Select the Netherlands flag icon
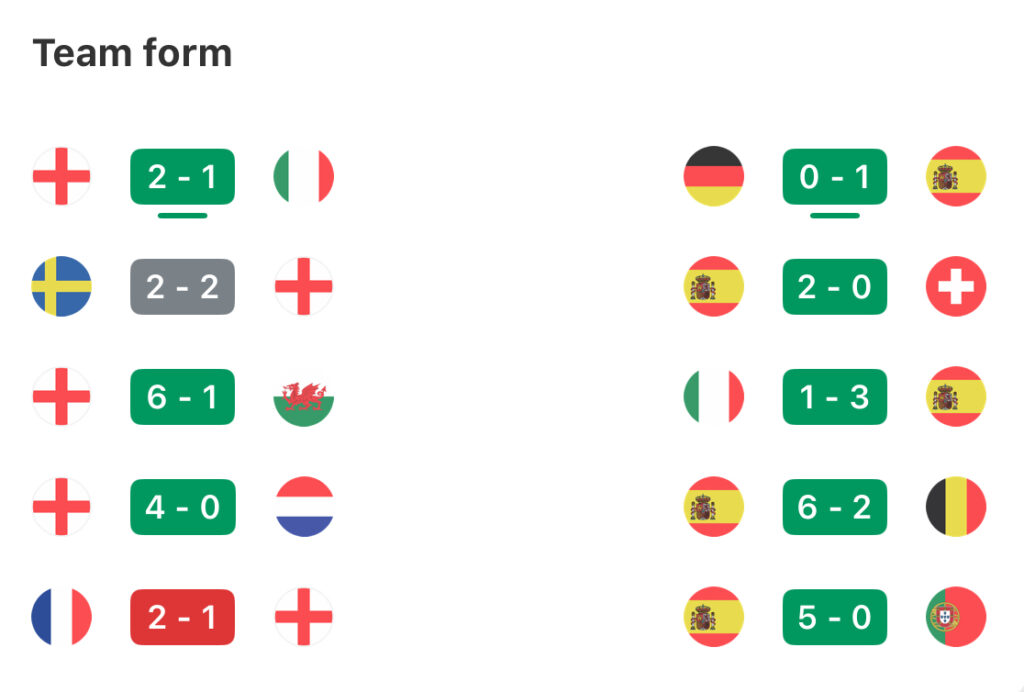 pos(304,507)
